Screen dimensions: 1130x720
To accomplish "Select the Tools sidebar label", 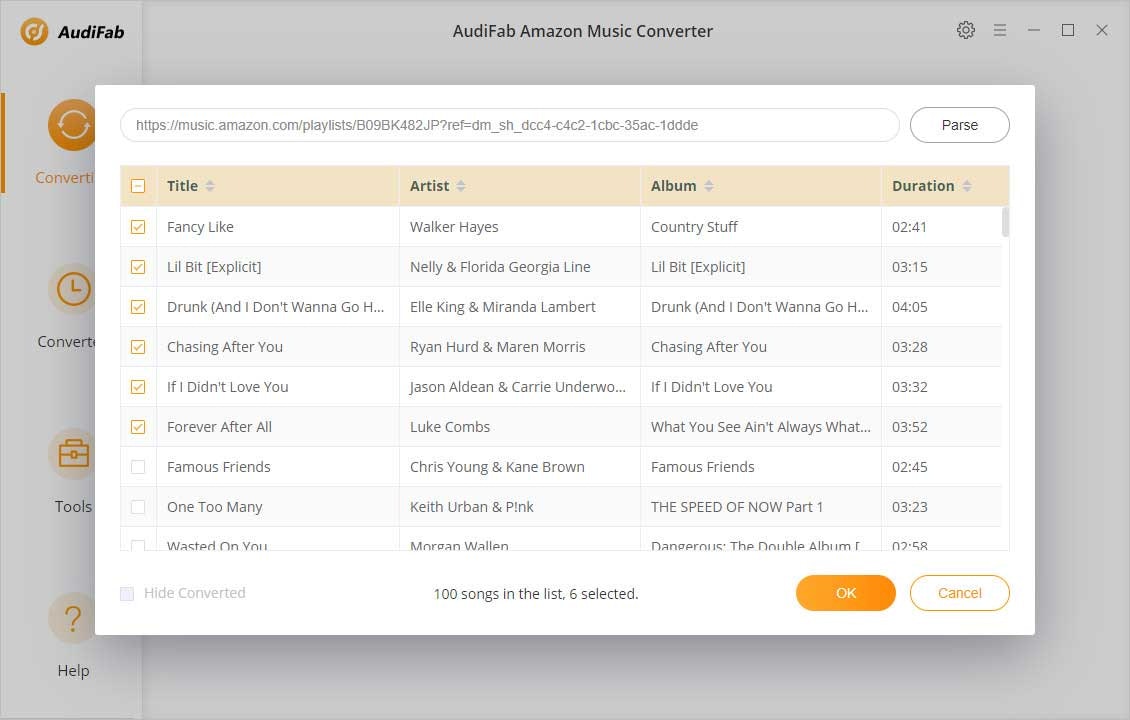I will click(74, 507).
